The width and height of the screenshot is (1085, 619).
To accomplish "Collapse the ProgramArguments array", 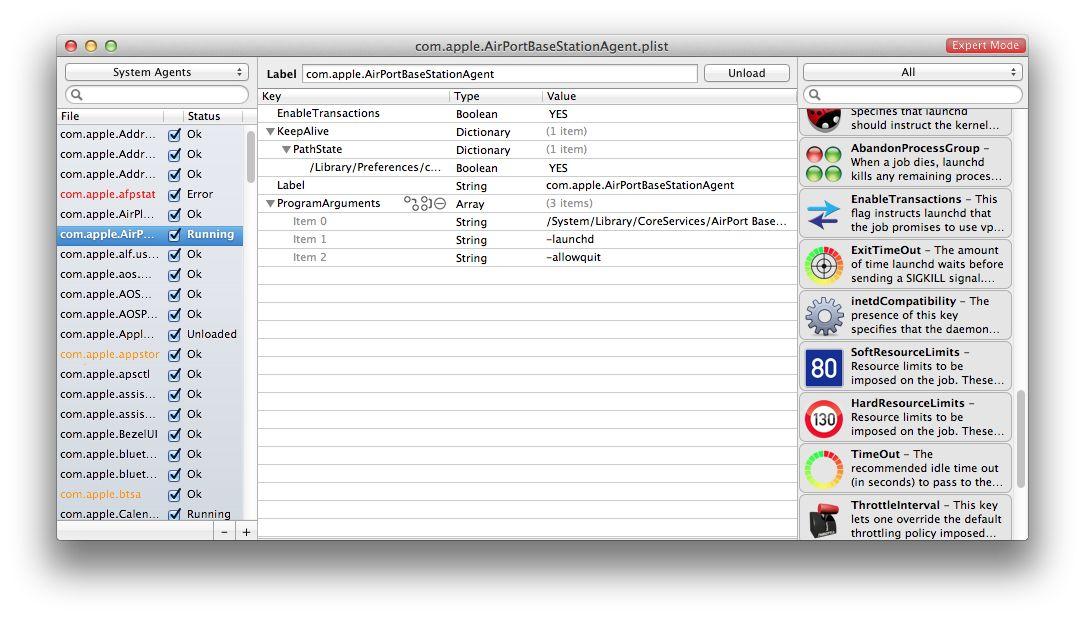I will coord(271,203).
